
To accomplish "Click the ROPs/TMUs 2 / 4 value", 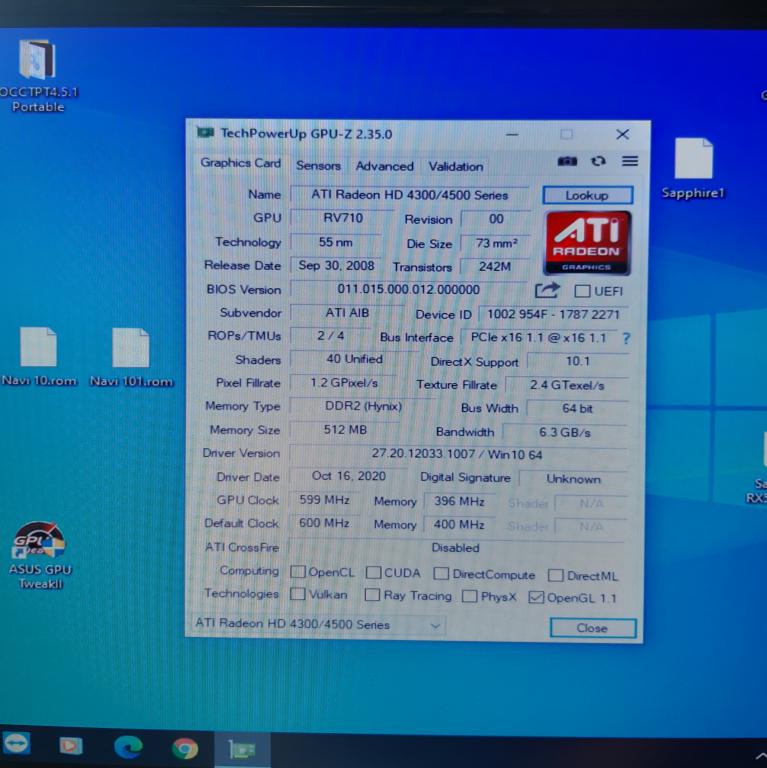I will 330,336.
